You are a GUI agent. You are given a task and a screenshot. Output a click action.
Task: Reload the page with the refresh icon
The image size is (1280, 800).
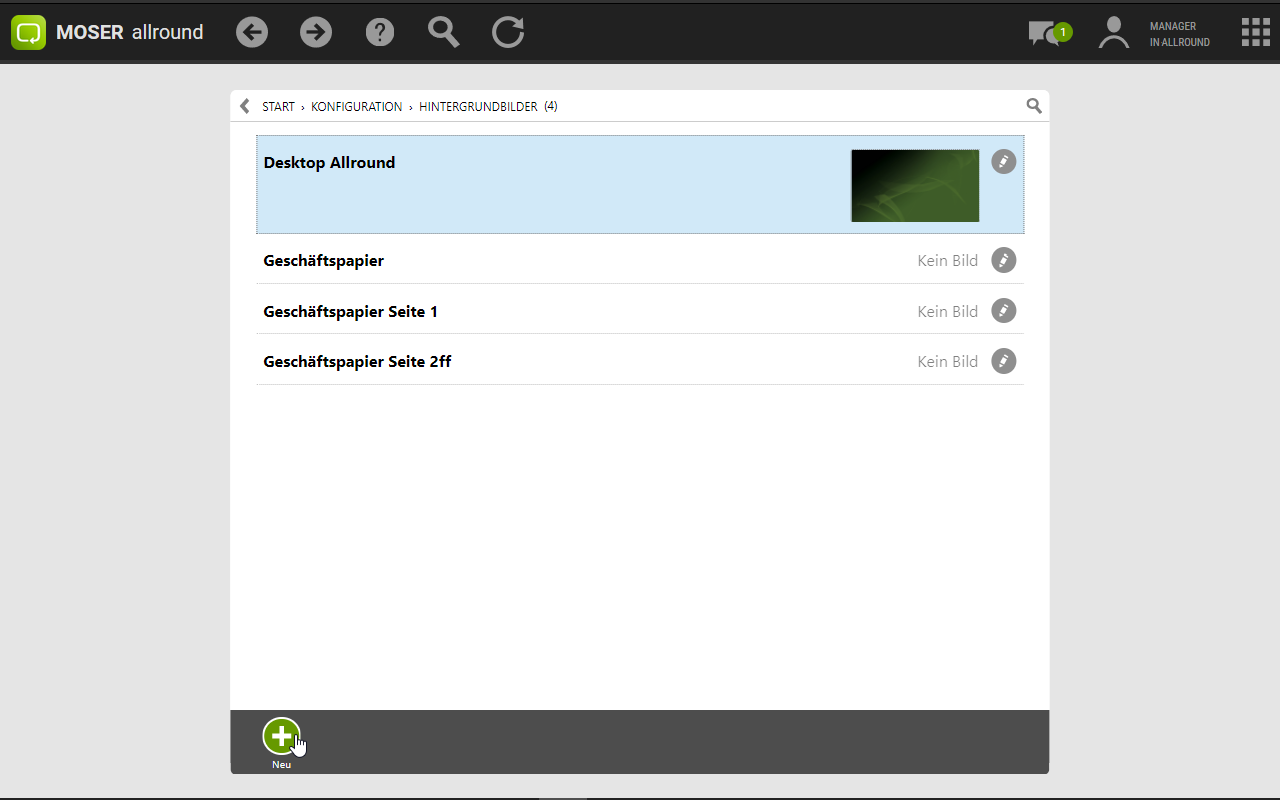point(508,32)
